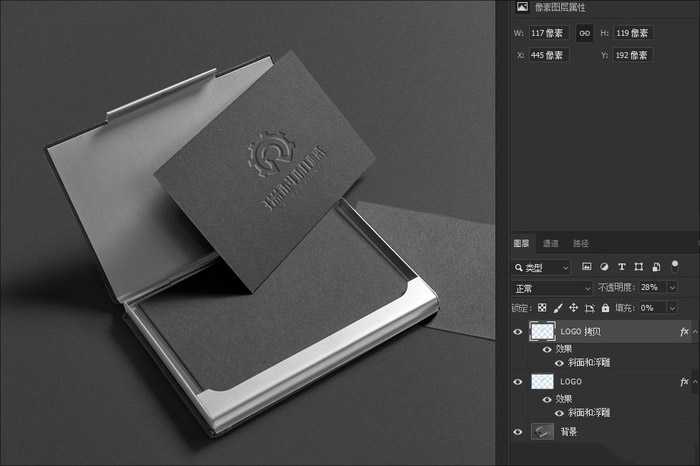Open the opacity 28% dropdown arrow
Viewport: 700px width, 466px height.
pyautogui.click(x=672, y=288)
